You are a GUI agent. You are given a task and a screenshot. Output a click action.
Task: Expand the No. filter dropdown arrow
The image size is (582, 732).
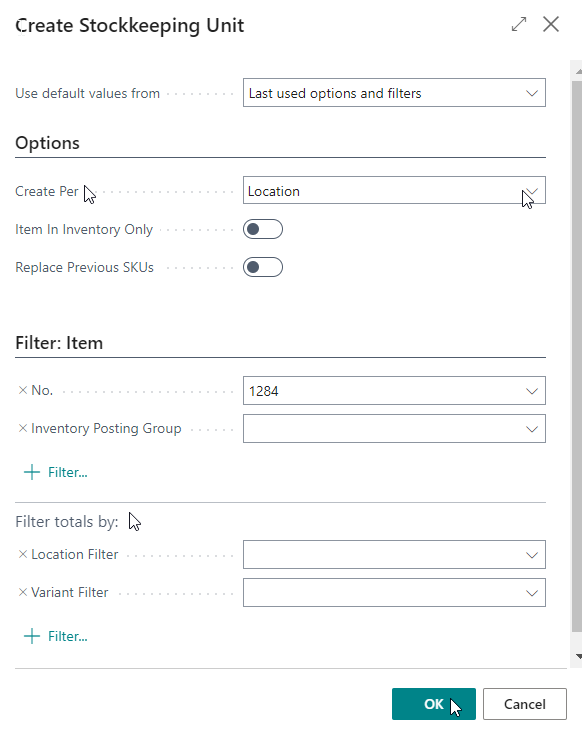(532, 391)
